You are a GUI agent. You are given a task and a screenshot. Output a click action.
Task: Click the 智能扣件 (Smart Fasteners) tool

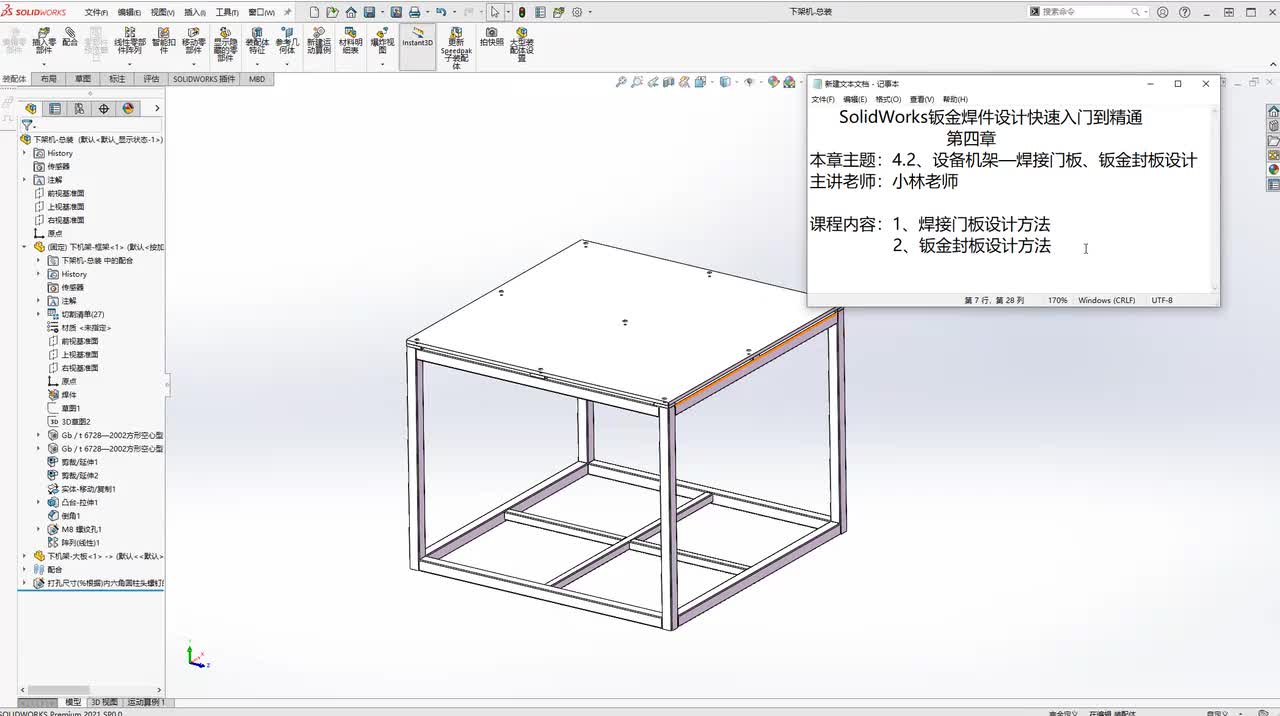[164, 41]
